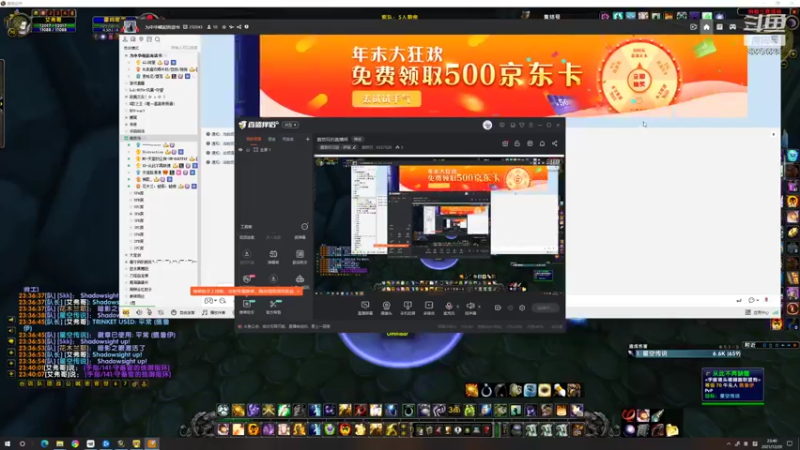800x450 pixels.
Task: Open search icon in YY channel panel
Action: 158,39
